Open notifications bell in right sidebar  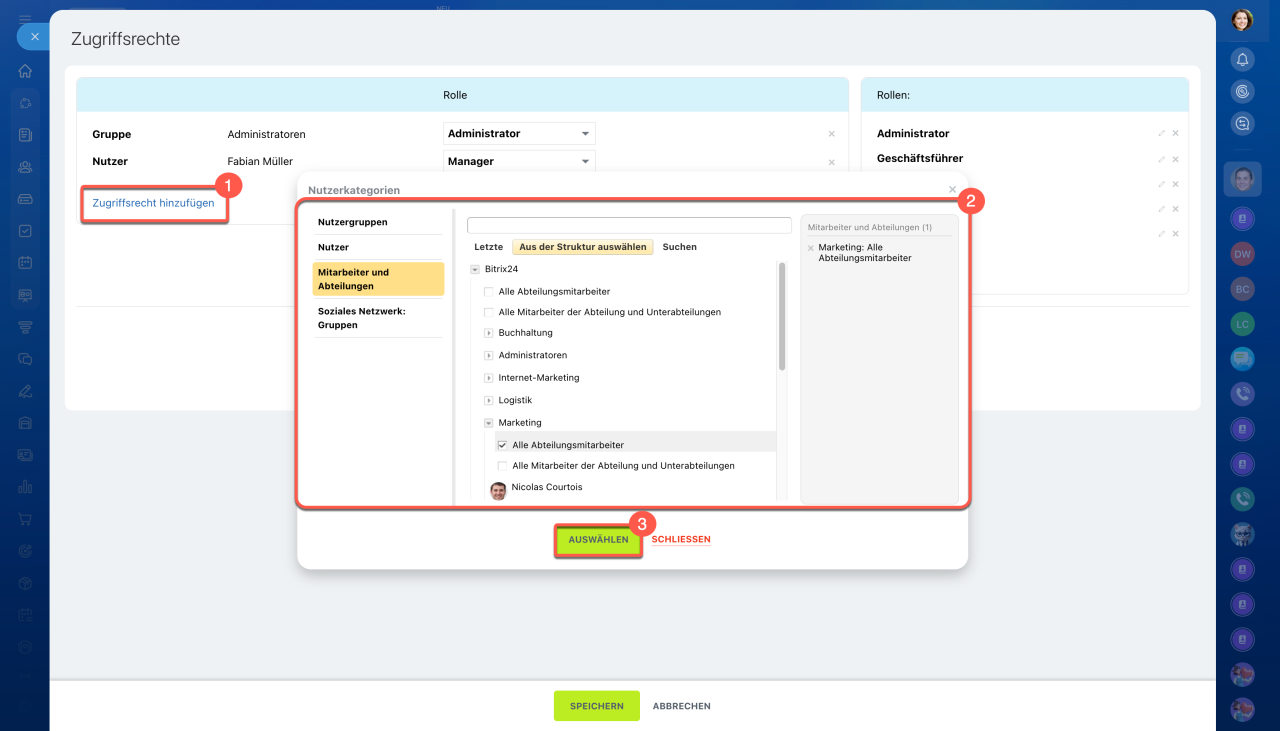pos(1242,59)
